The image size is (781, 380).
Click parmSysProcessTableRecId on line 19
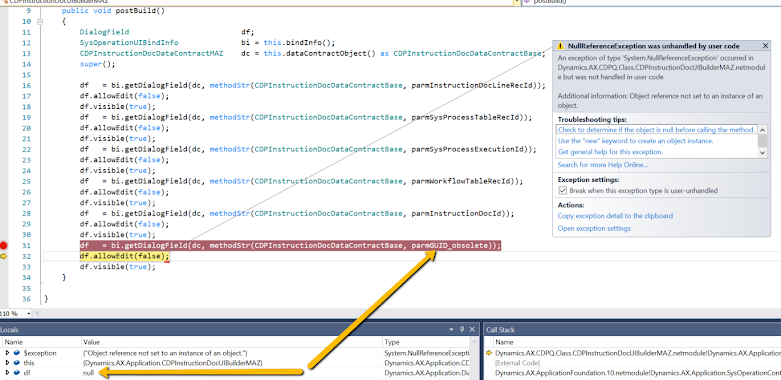point(465,118)
